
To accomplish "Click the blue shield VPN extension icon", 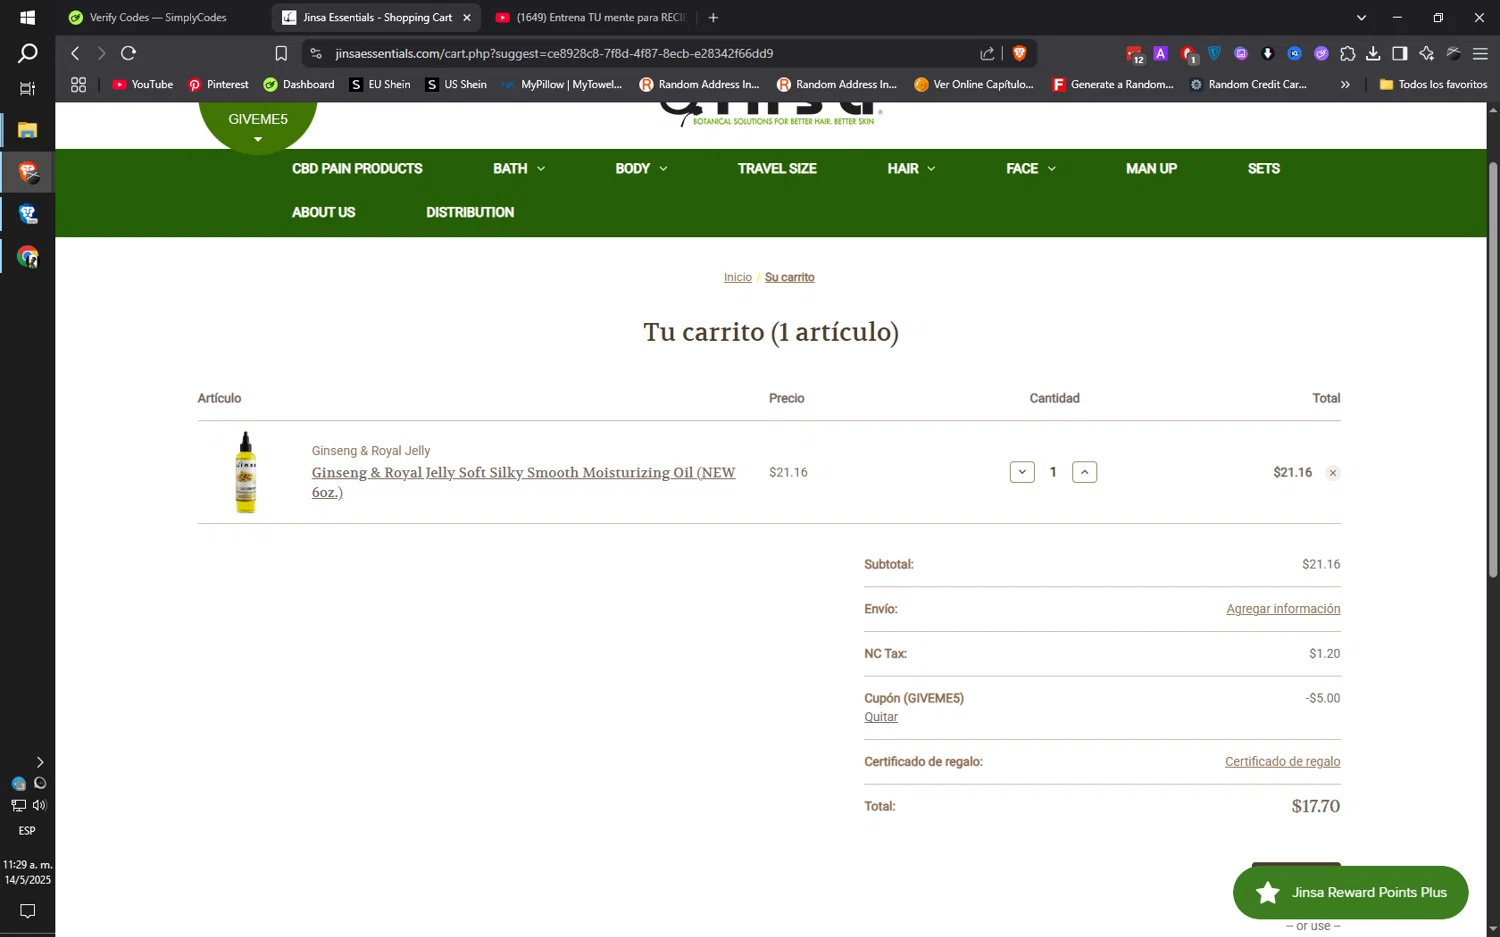I will pyautogui.click(x=1214, y=53).
